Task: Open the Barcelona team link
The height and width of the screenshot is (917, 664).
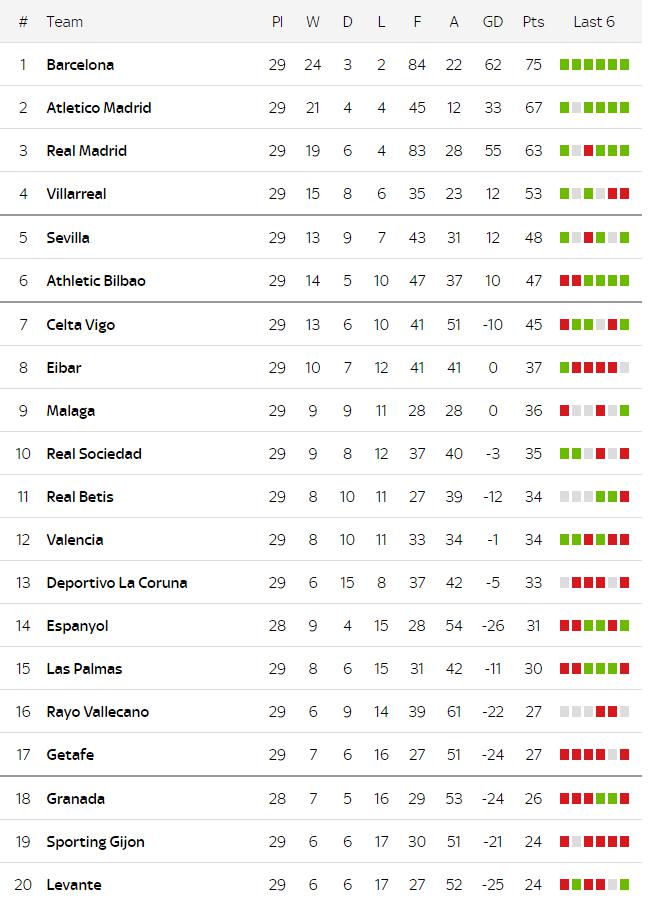Action: click(x=80, y=65)
